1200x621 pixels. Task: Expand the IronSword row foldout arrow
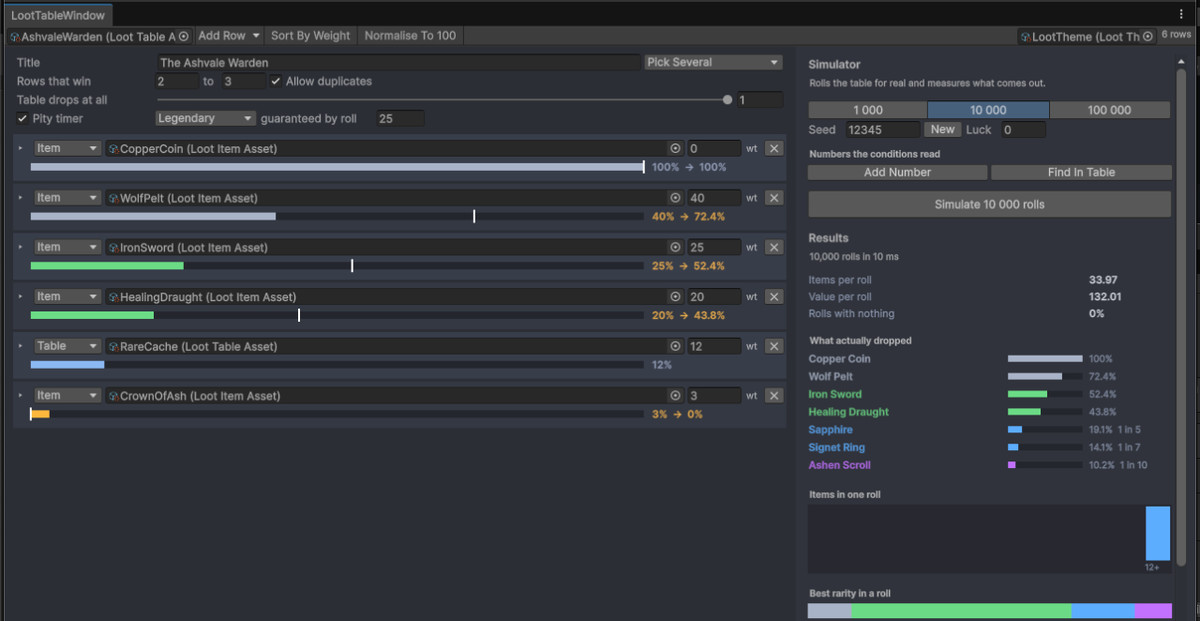pos(21,247)
